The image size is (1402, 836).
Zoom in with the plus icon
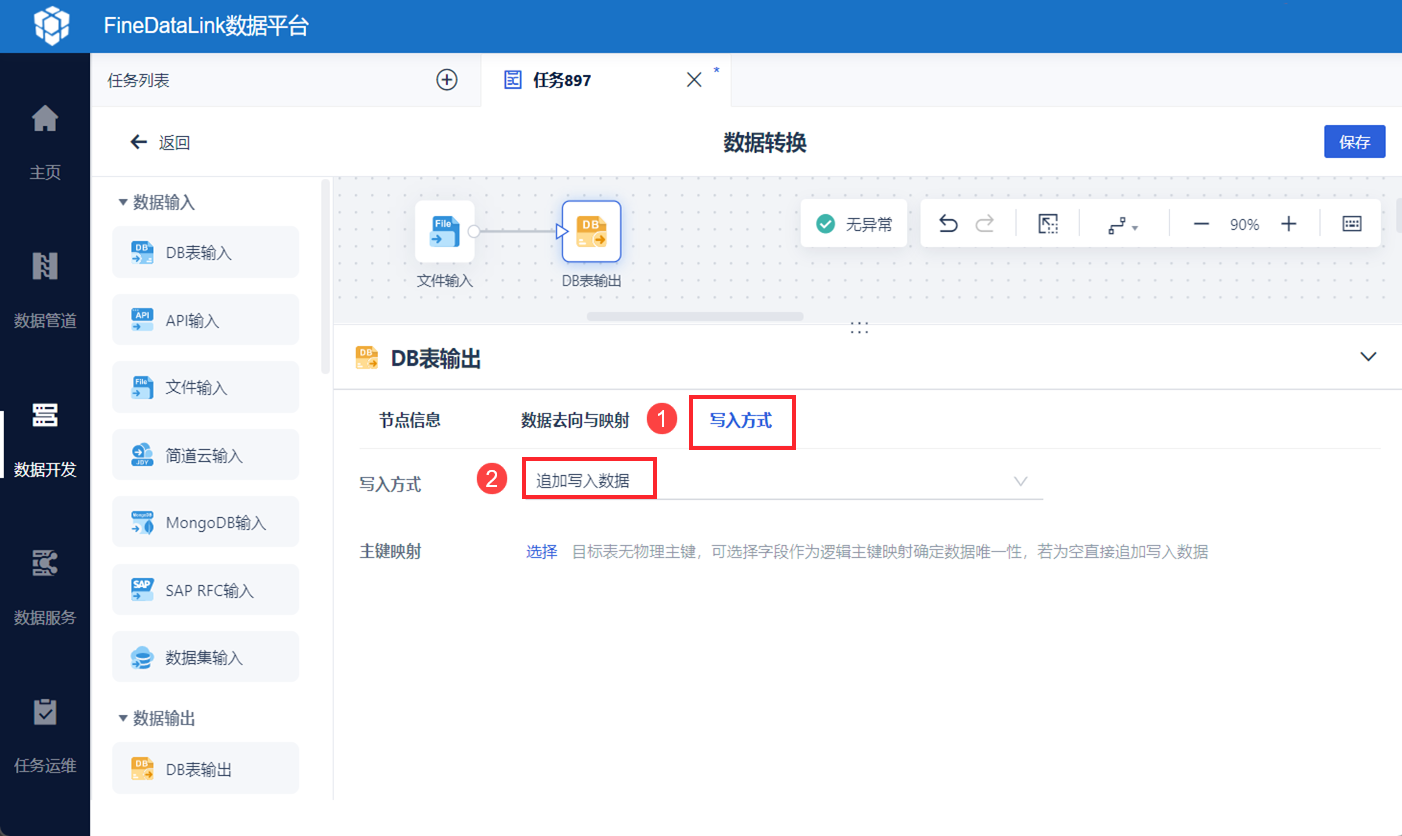[x=1289, y=224]
